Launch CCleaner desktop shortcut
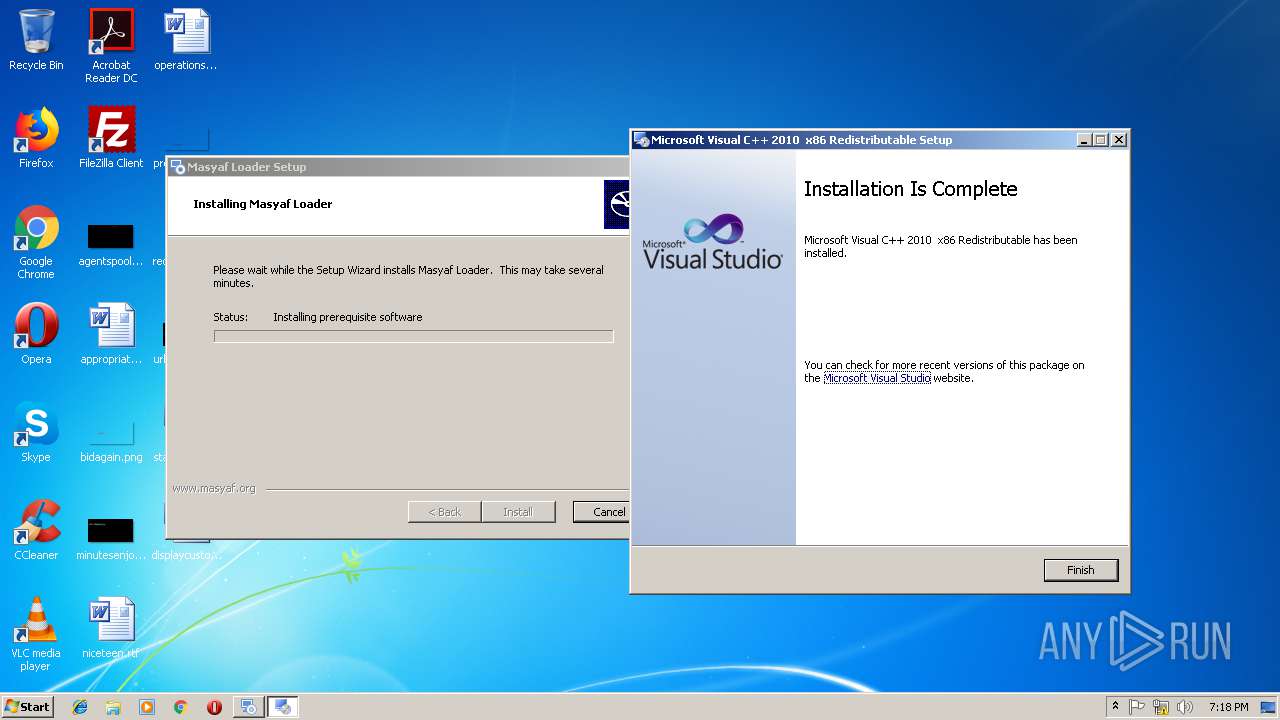This screenshot has height=720, width=1280. (x=36, y=530)
